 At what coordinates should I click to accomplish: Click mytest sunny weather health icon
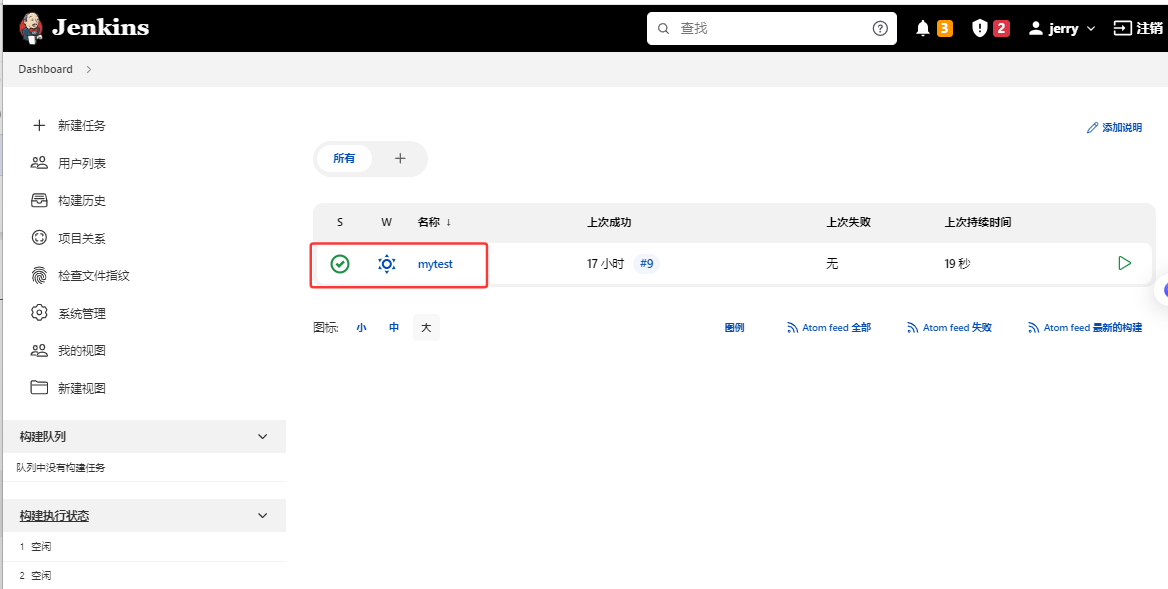pos(386,264)
